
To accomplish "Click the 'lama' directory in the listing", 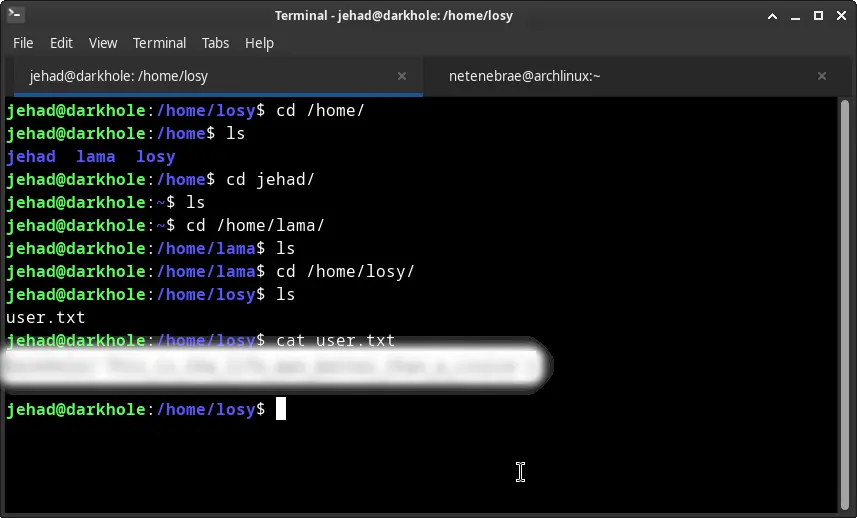I will tap(95, 156).
